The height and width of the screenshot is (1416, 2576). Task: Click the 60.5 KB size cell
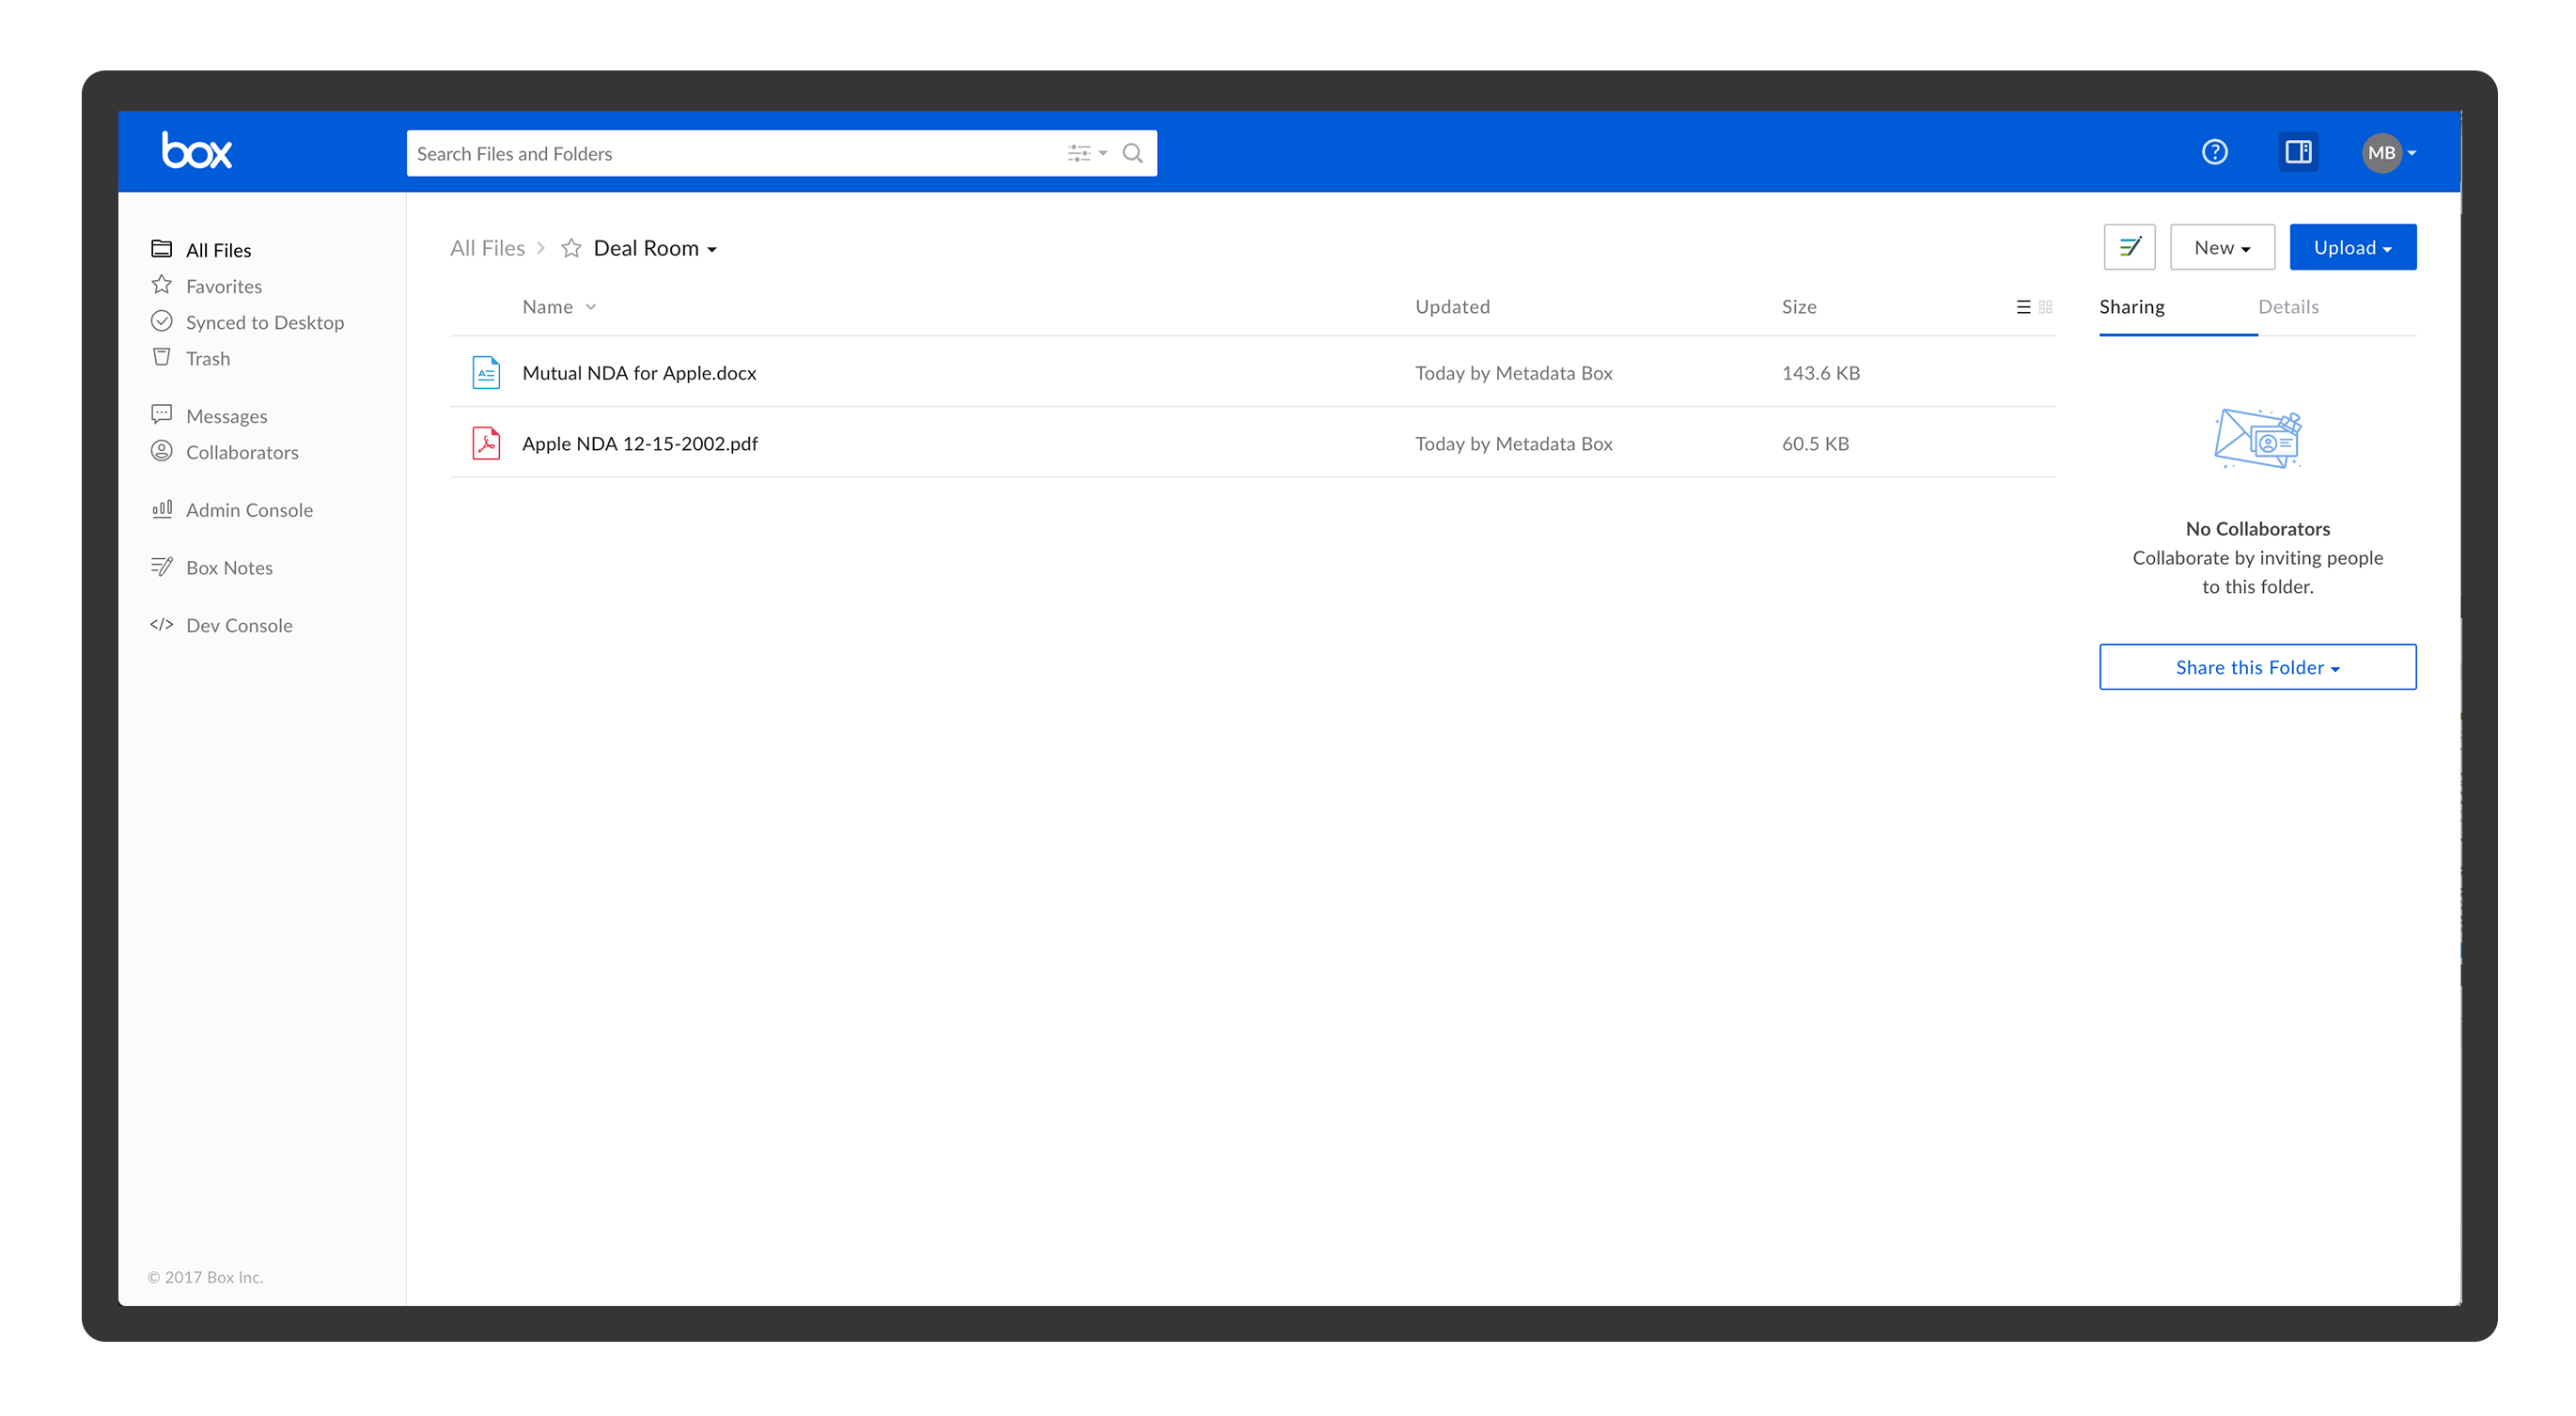tap(1815, 443)
